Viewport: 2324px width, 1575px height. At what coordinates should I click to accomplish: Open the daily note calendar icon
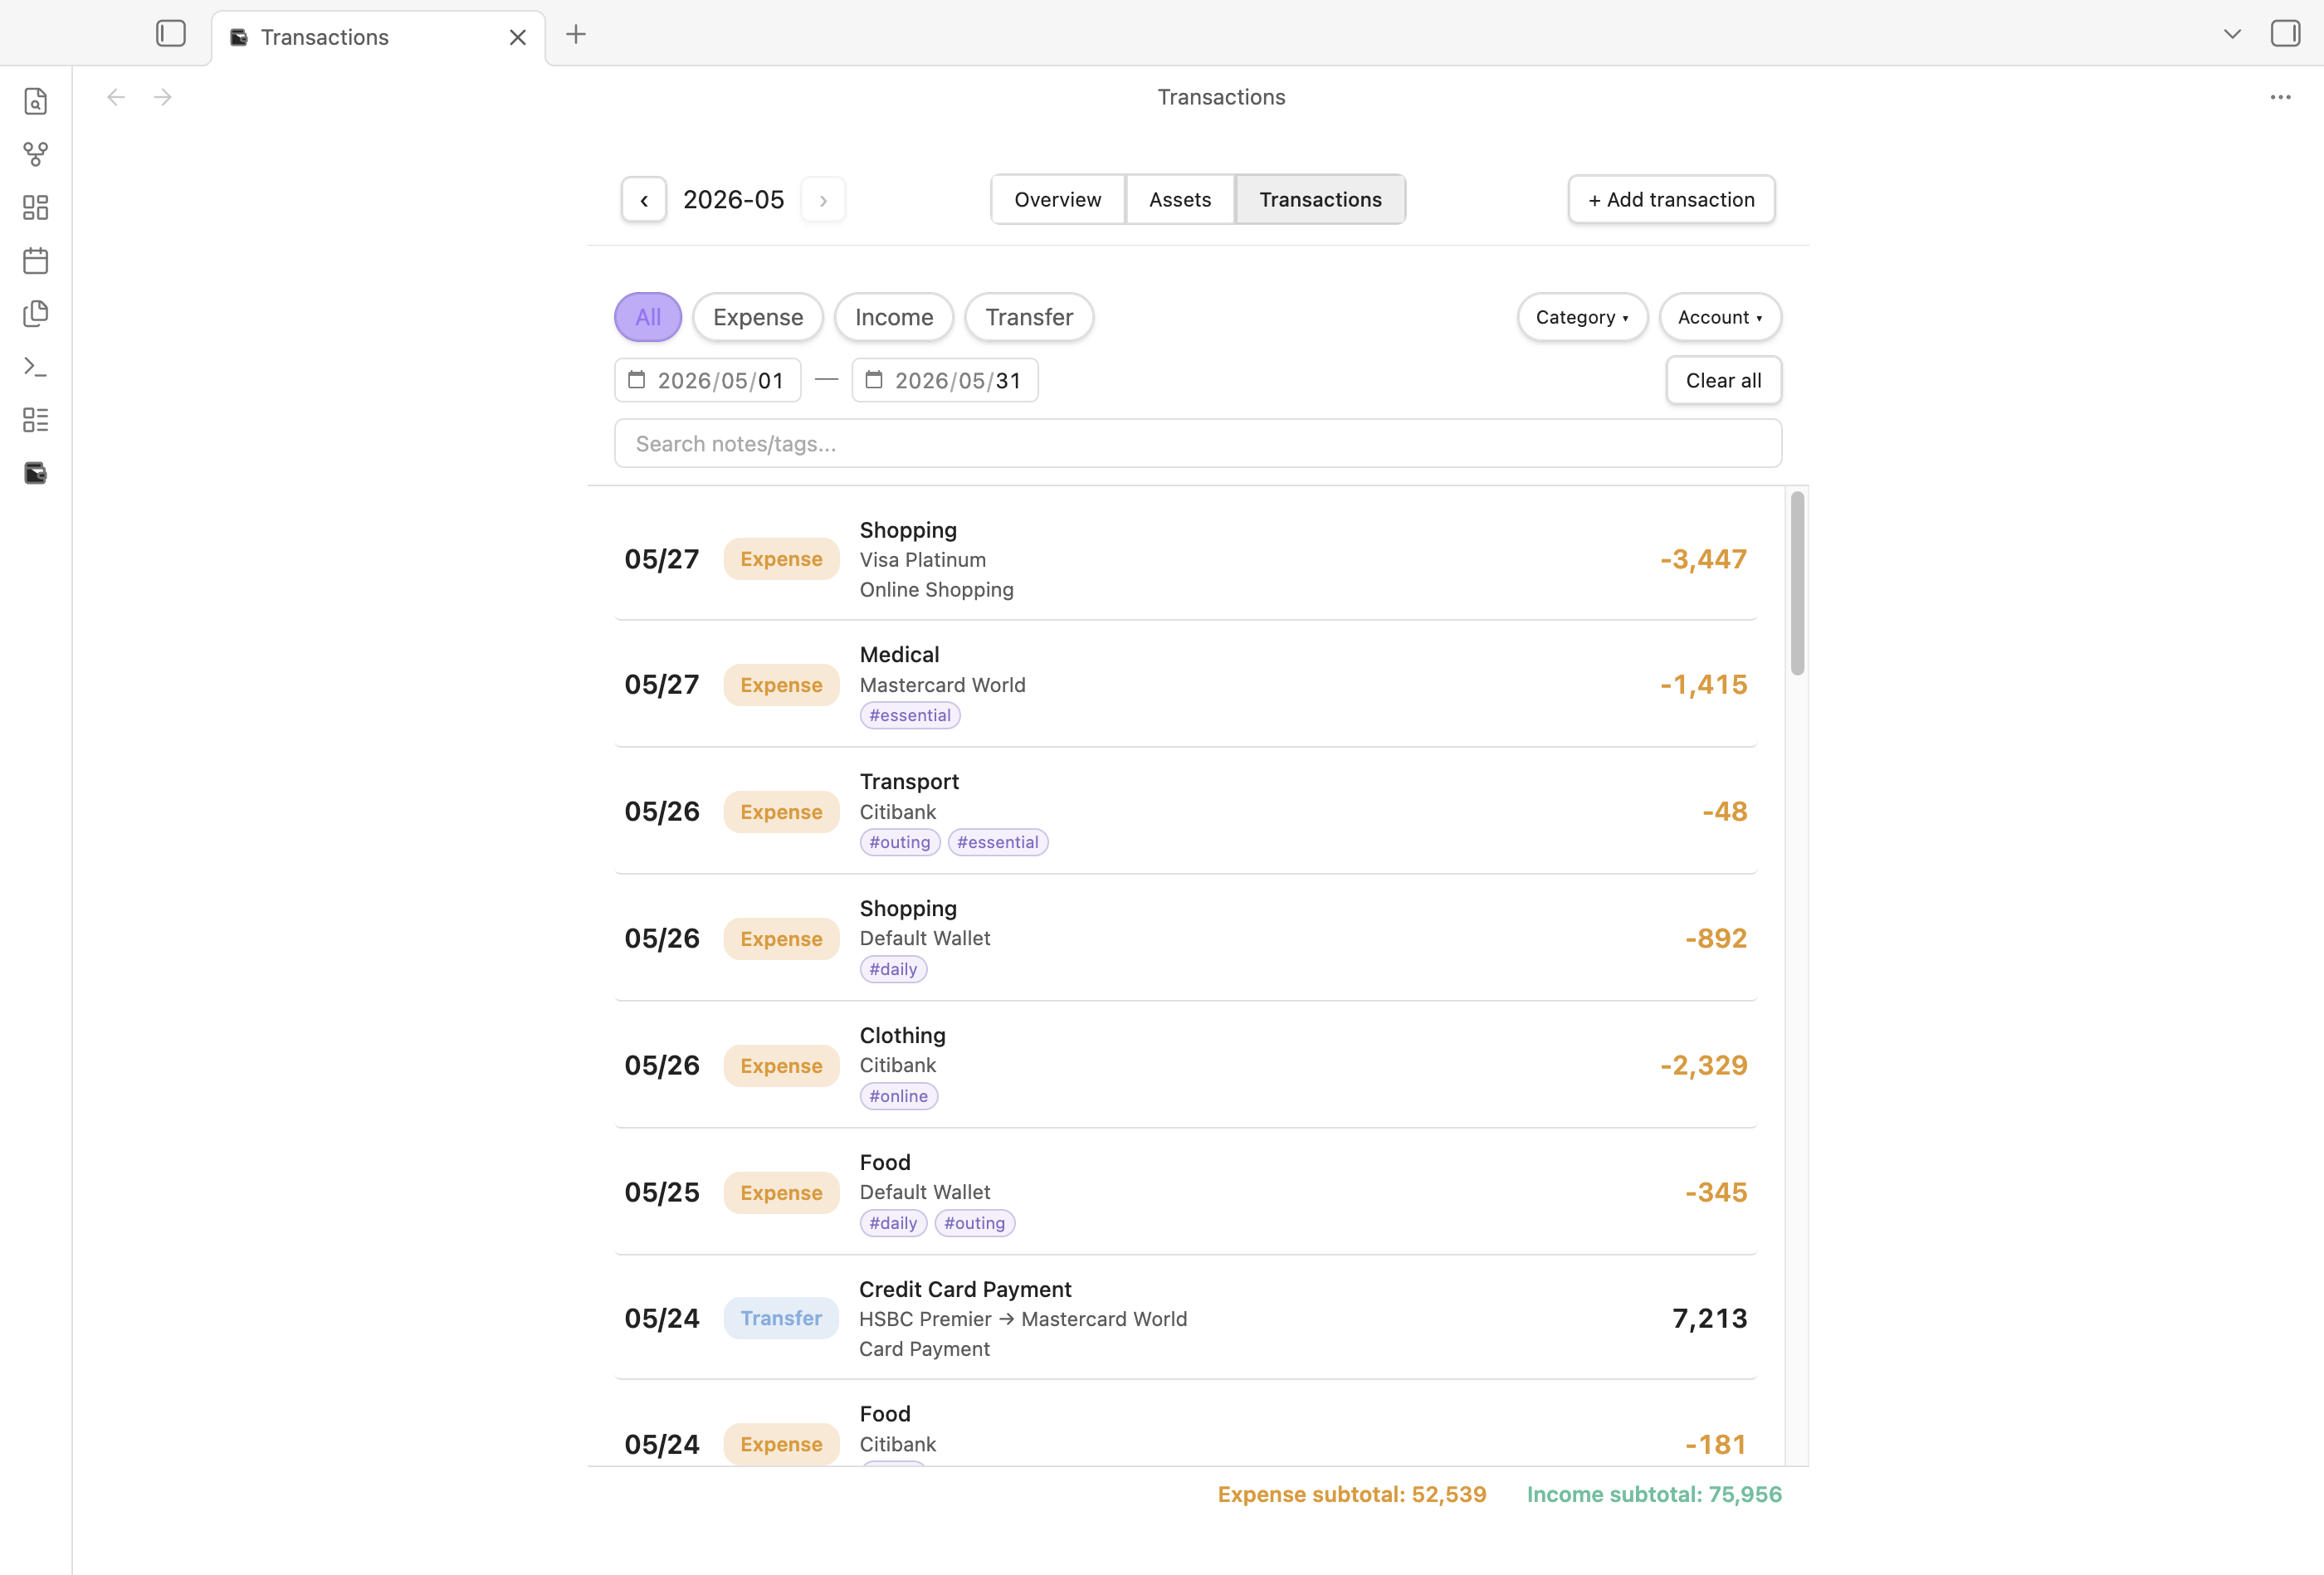coord(36,261)
